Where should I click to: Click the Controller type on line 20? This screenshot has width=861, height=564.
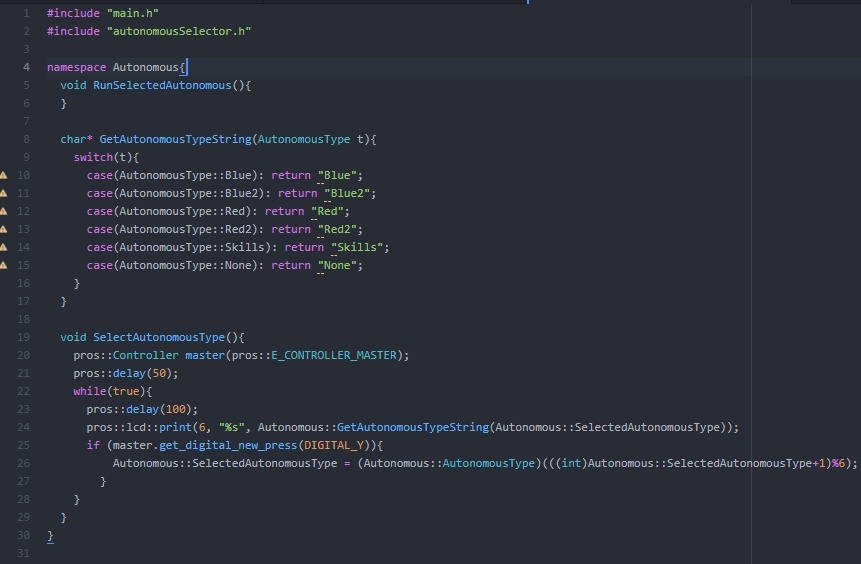[146, 355]
